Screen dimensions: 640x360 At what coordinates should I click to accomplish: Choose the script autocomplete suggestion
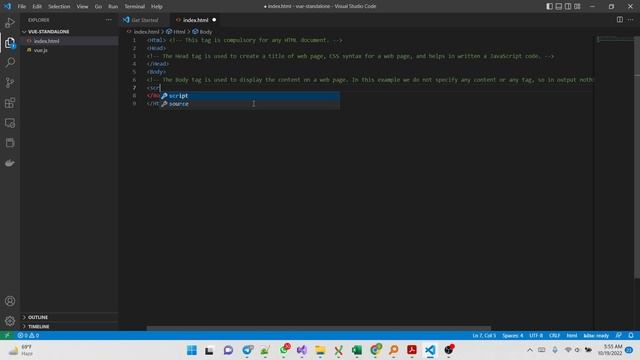click(249, 96)
